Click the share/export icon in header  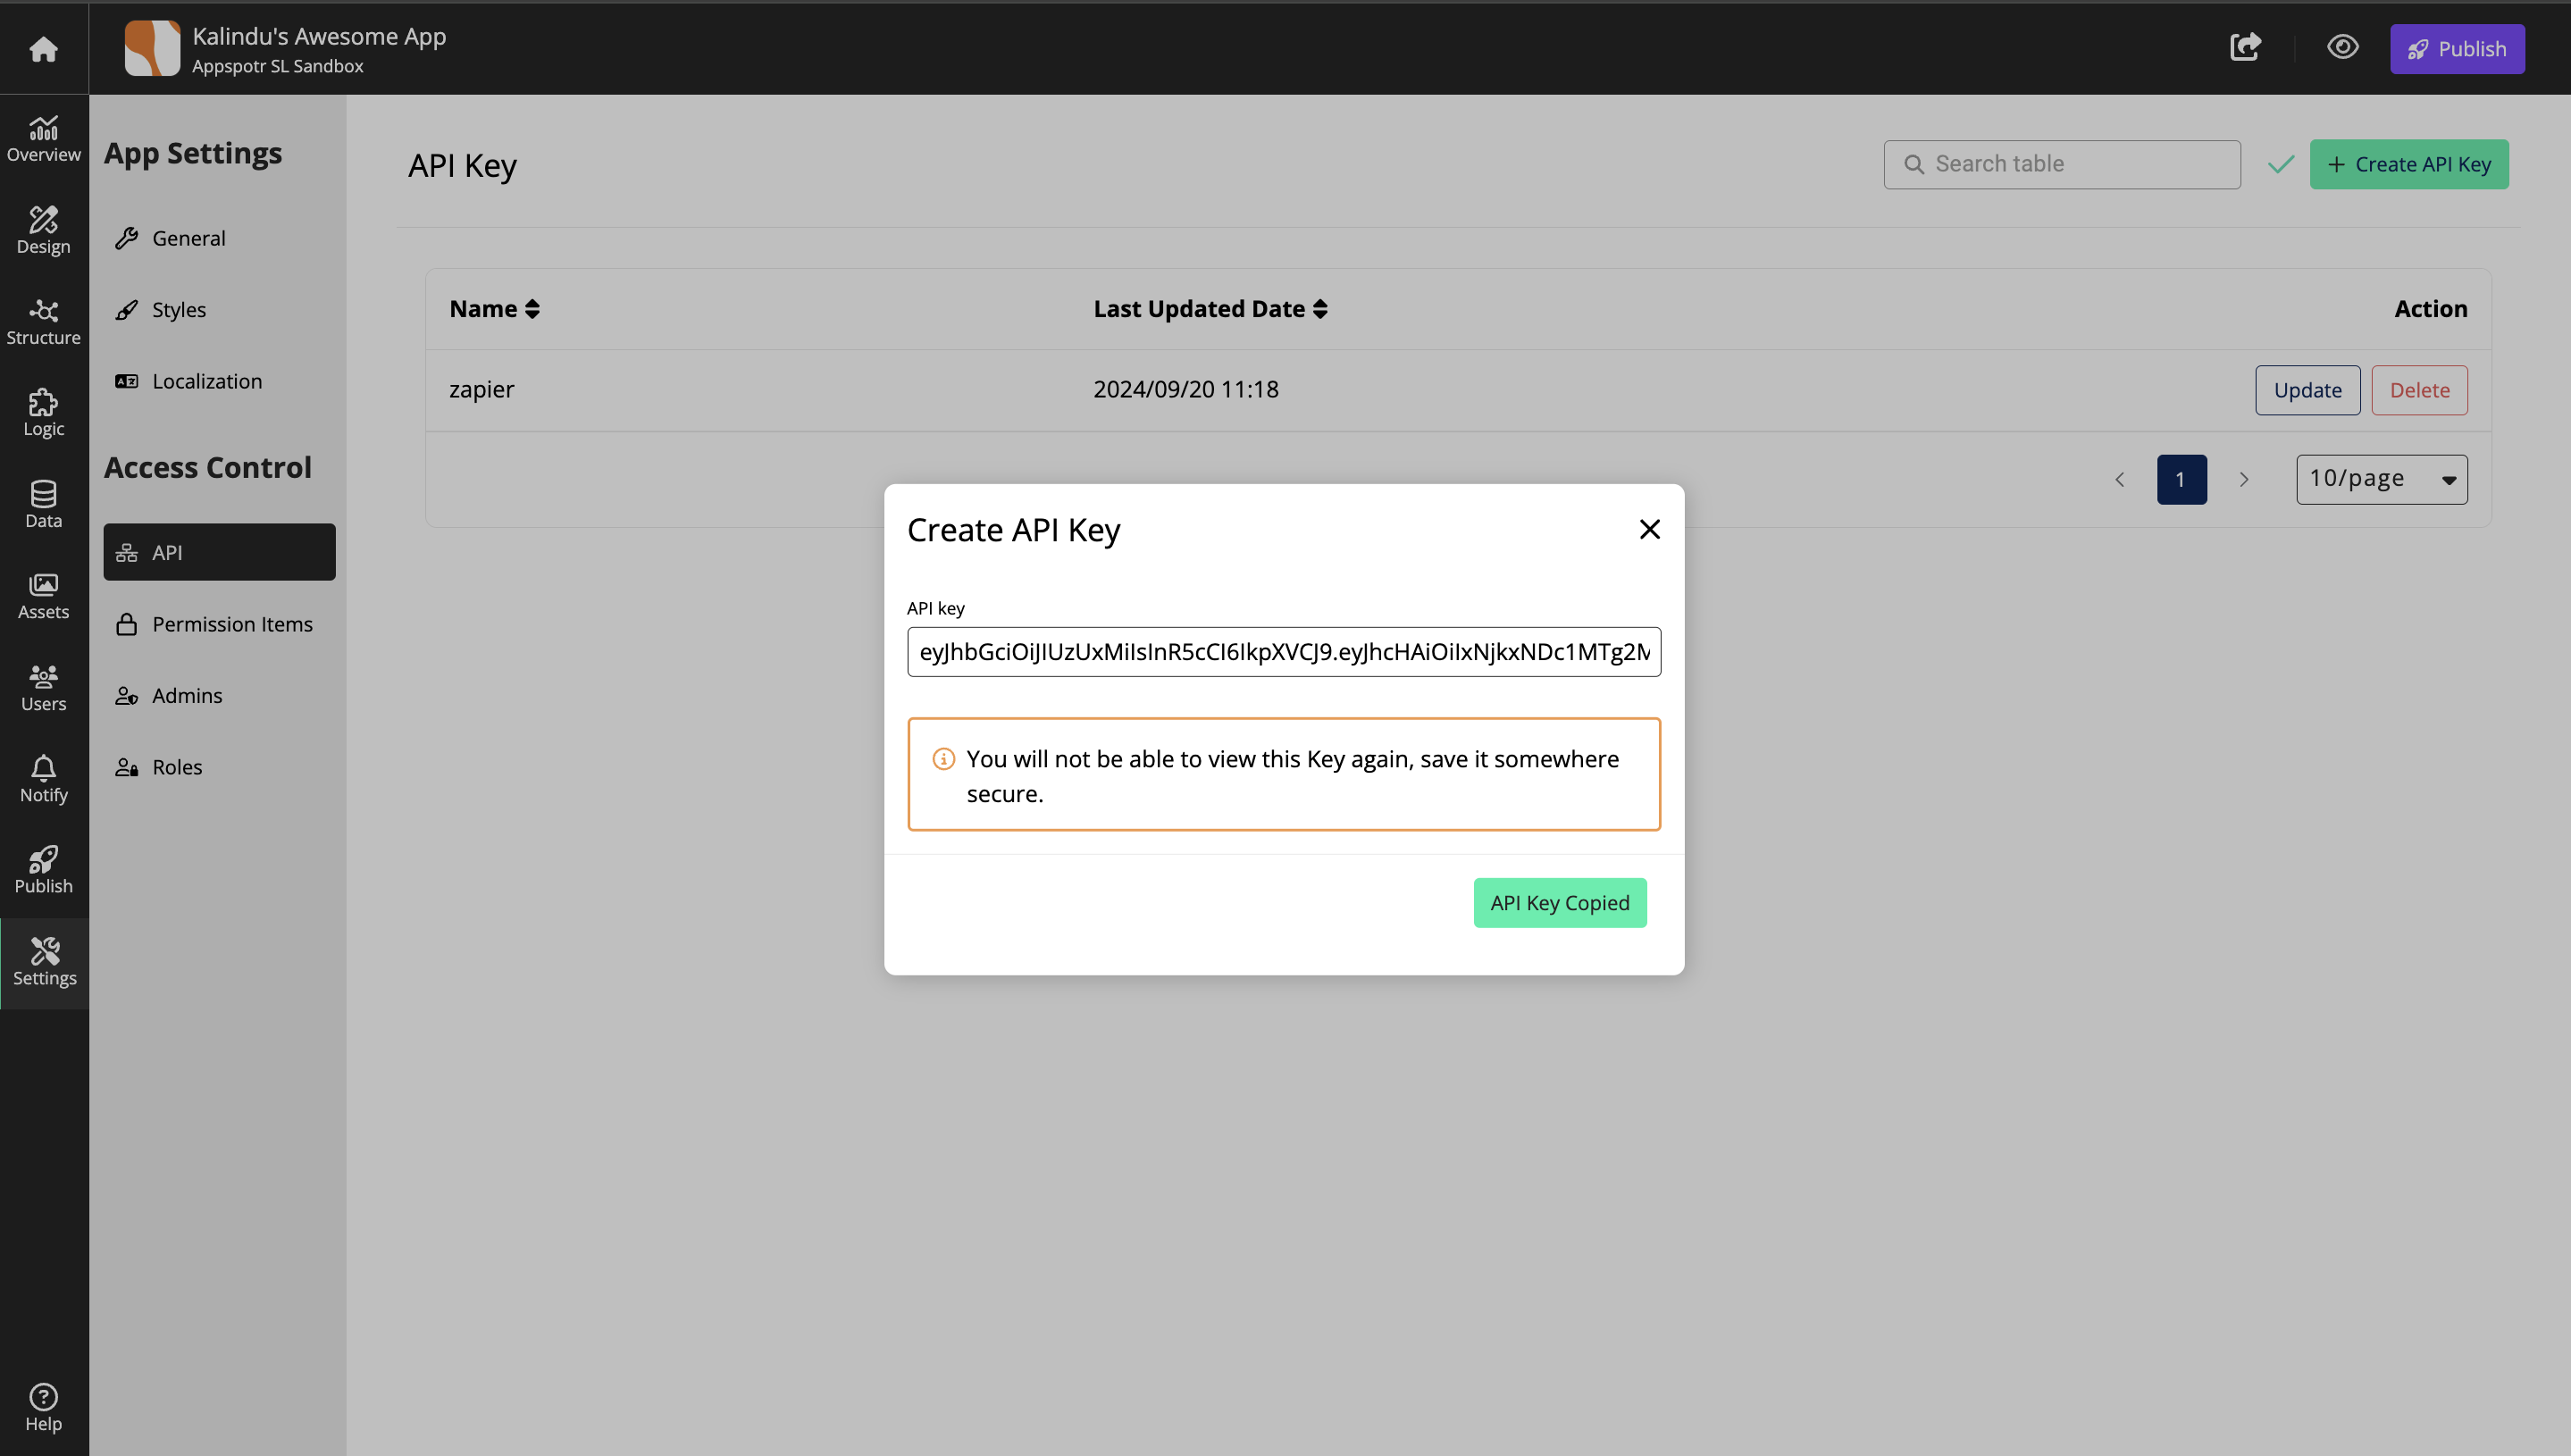coord(2245,47)
